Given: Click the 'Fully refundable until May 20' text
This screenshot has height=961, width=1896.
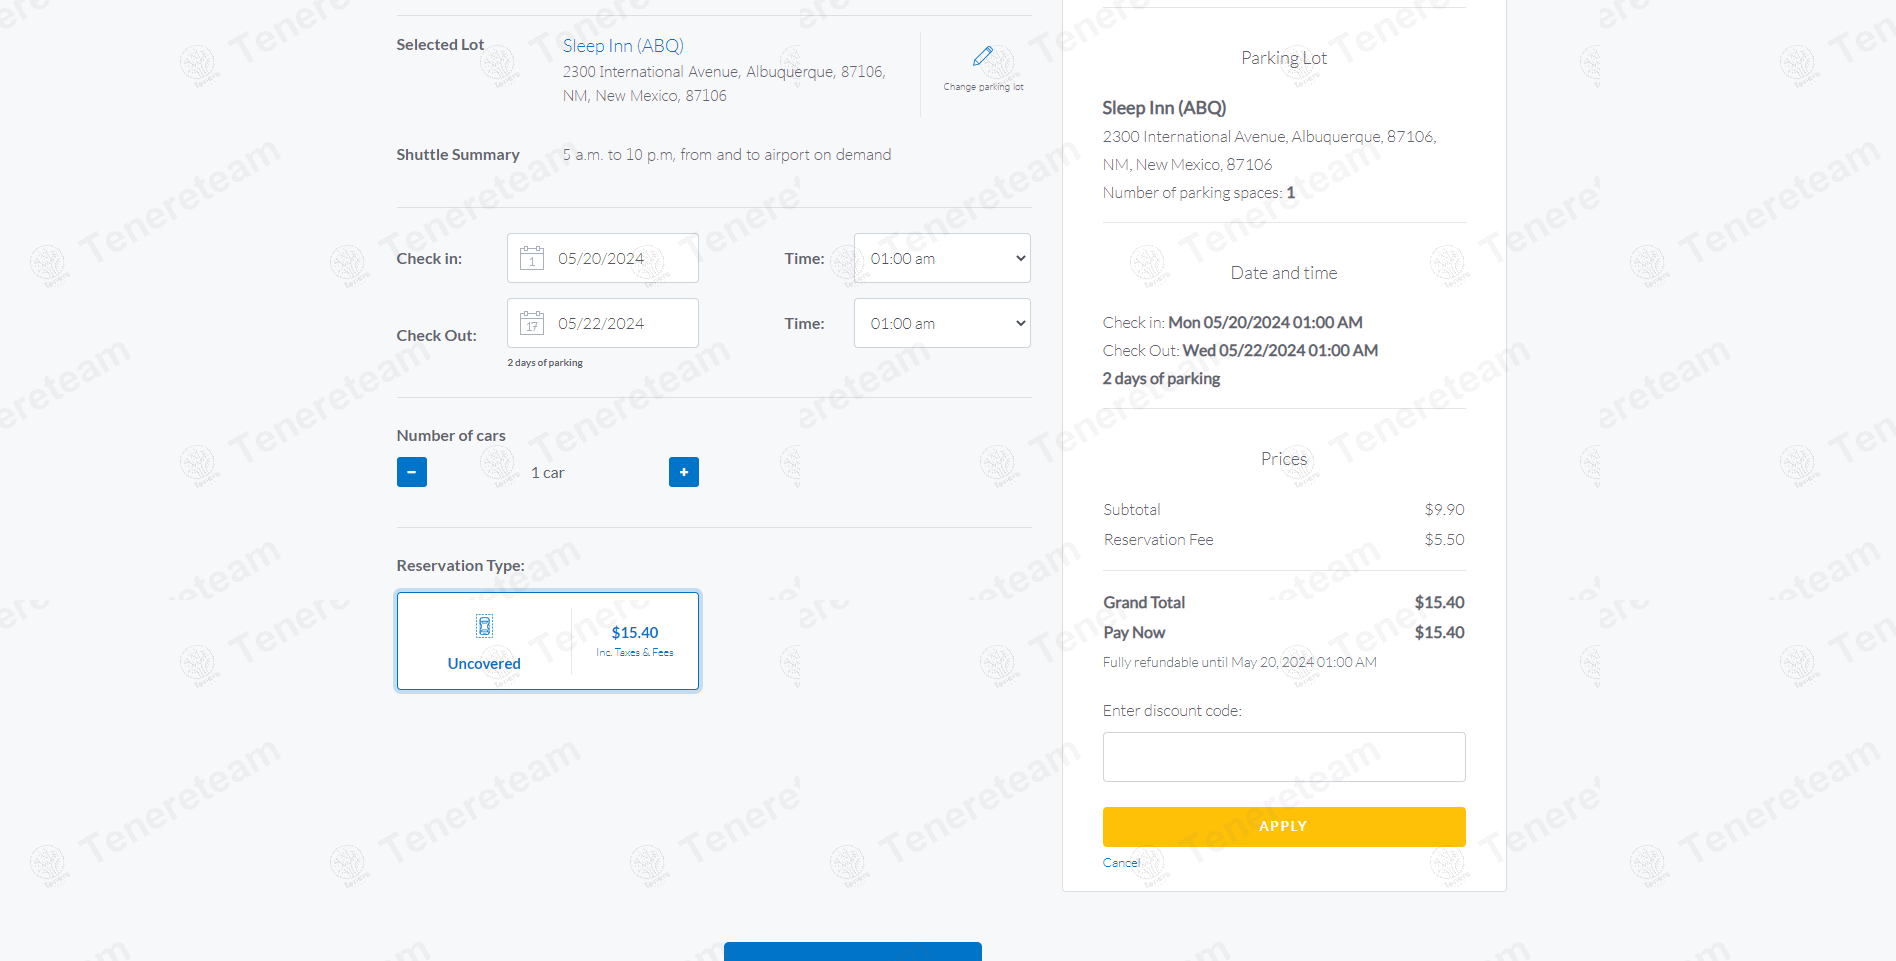Looking at the screenshot, I should tap(1240, 663).
